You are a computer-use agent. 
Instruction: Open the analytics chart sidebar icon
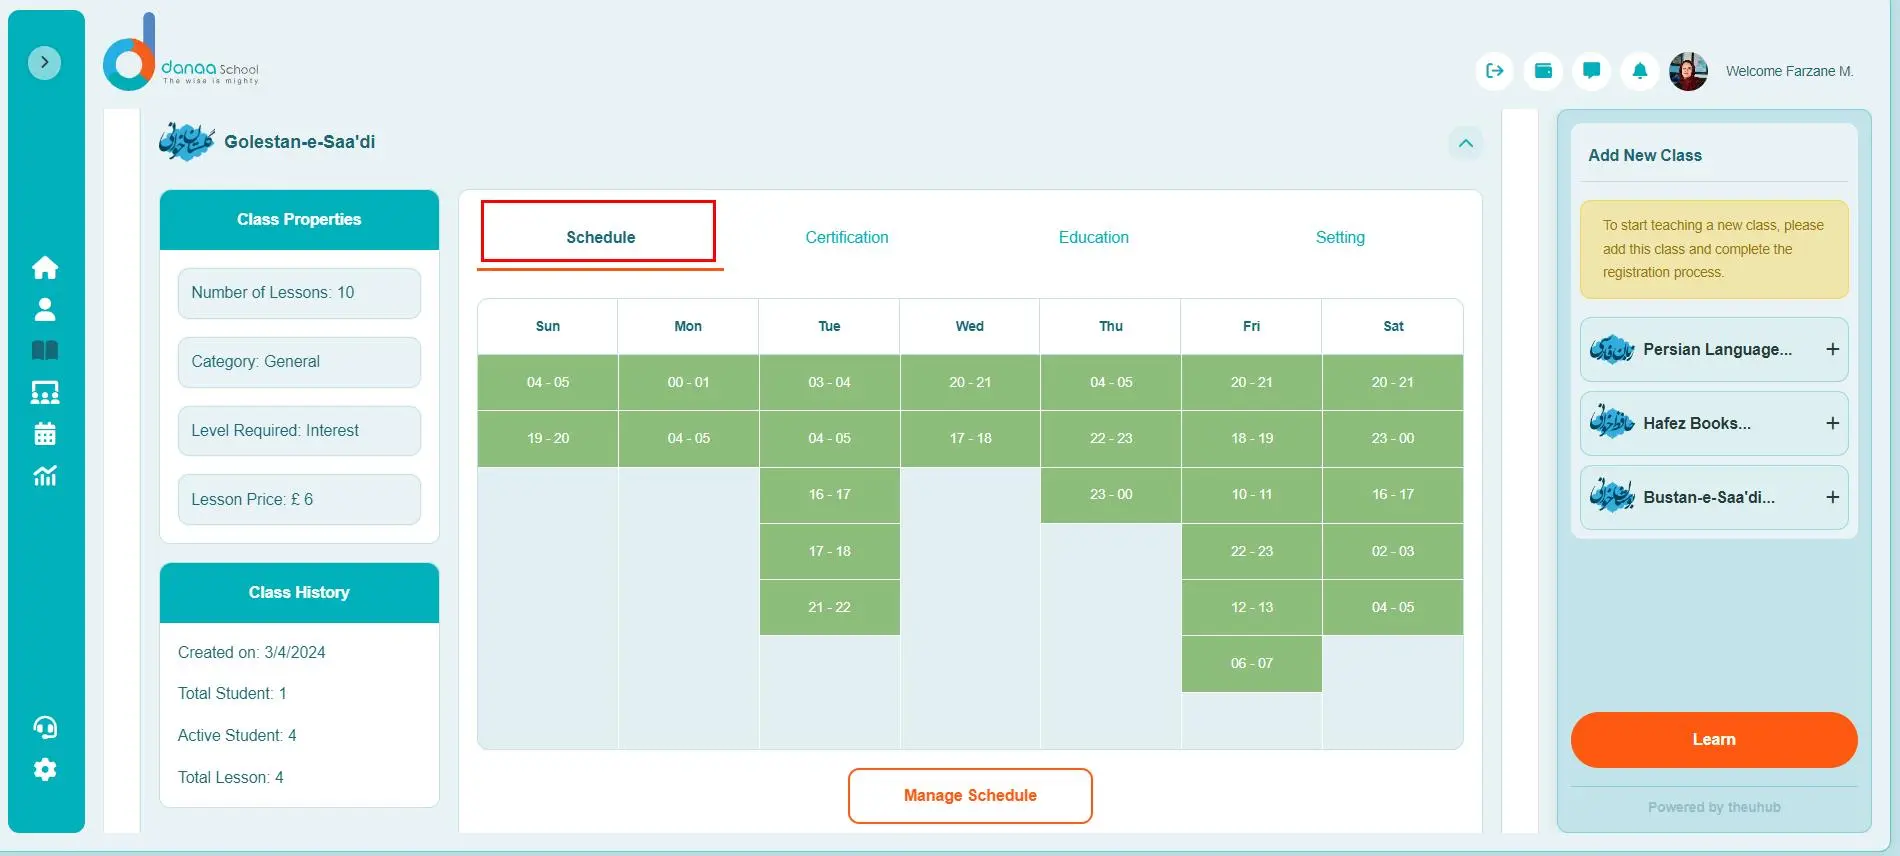(x=45, y=476)
